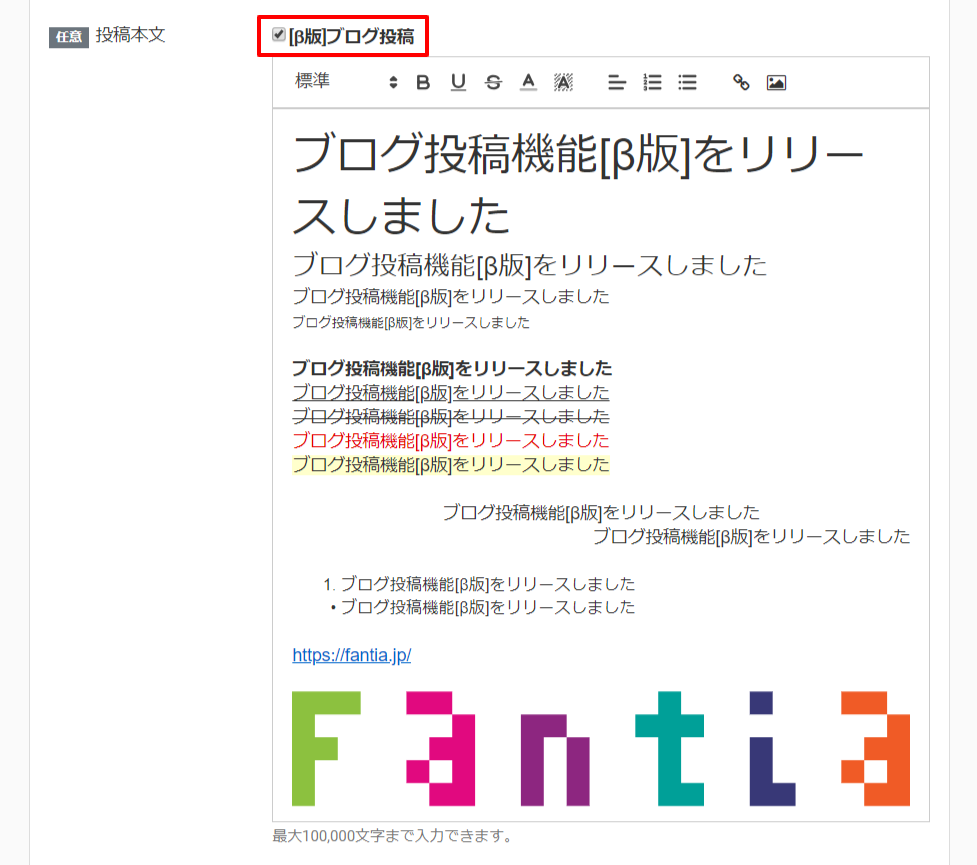The width and height of the screenshot is (977, 865).
Task: Apply underline formatting to text
Action: (457, 83)
